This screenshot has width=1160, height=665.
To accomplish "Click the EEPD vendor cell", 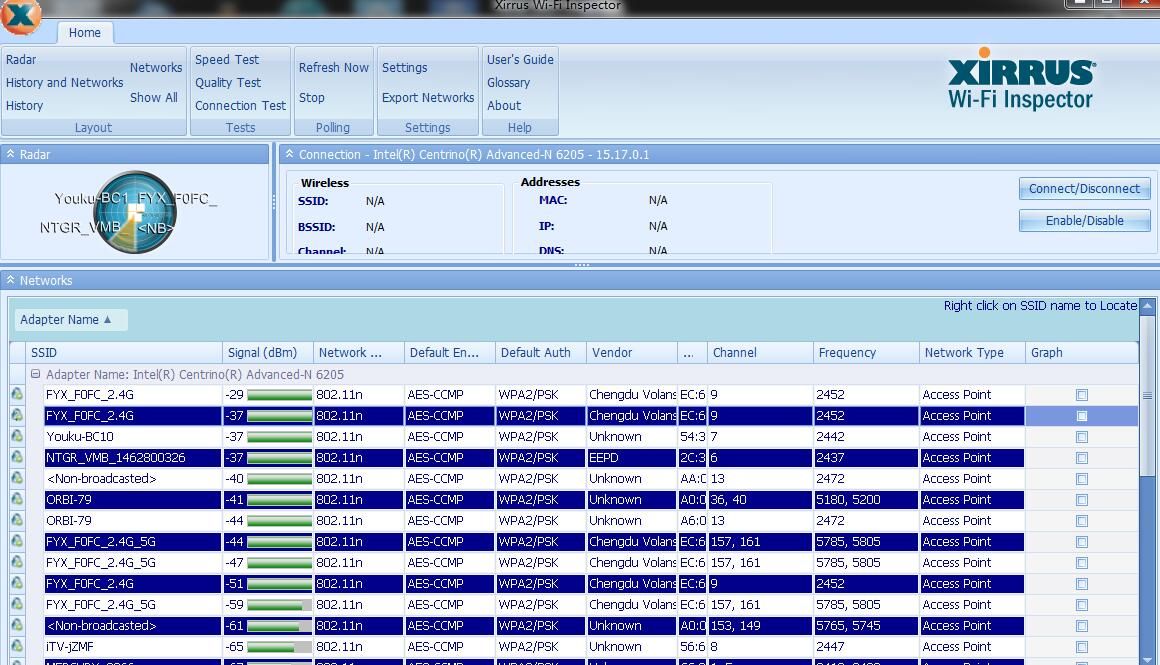I will 632,458.
